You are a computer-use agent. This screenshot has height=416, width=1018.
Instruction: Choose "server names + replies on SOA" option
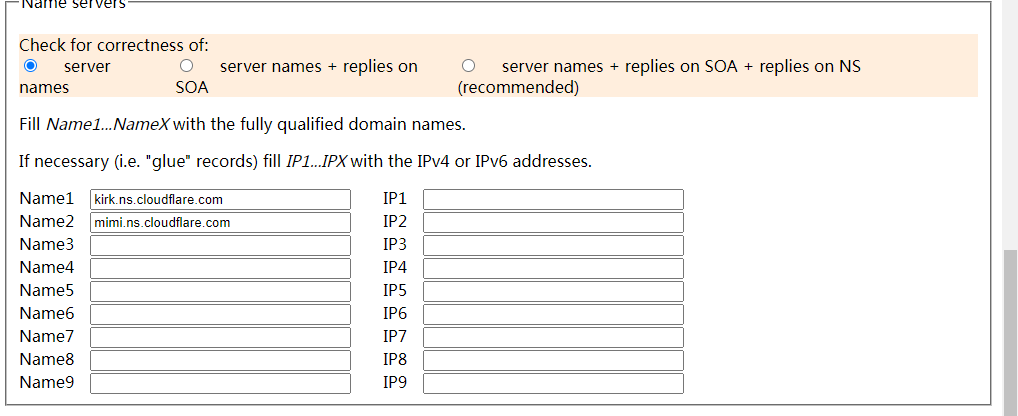point(186,66)
